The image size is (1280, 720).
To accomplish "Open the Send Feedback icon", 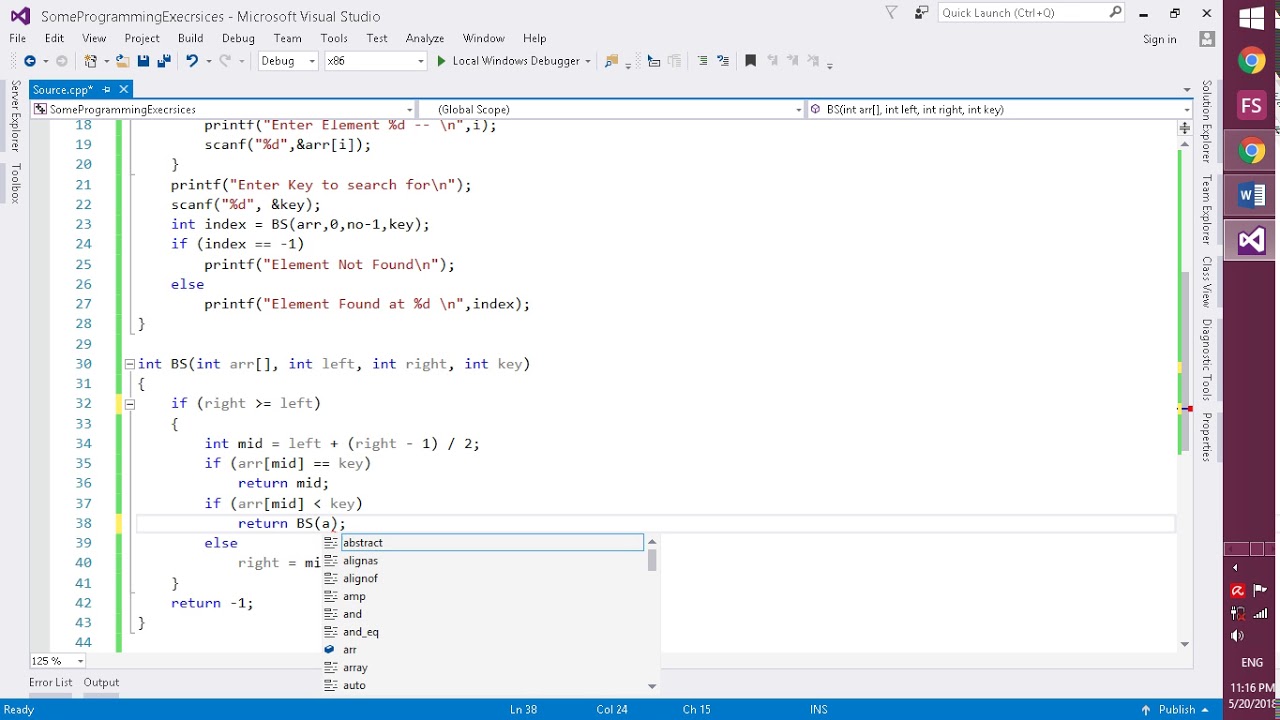I will 920,13.
